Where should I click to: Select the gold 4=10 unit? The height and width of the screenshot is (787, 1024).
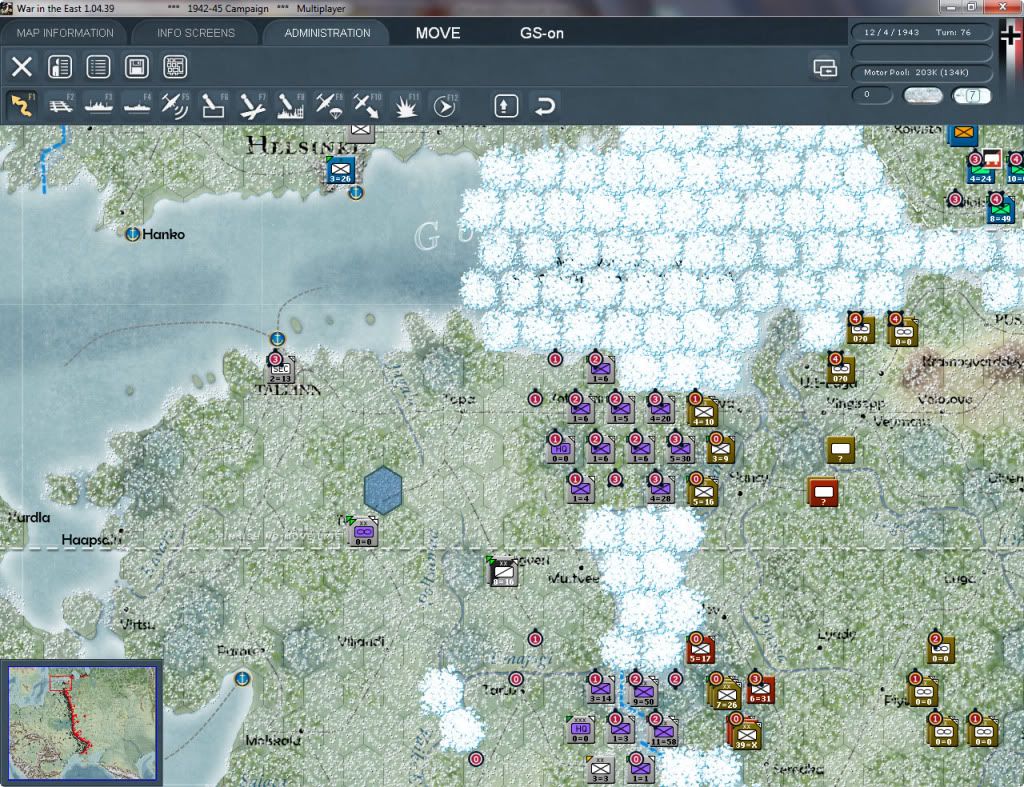click(703, 411)
